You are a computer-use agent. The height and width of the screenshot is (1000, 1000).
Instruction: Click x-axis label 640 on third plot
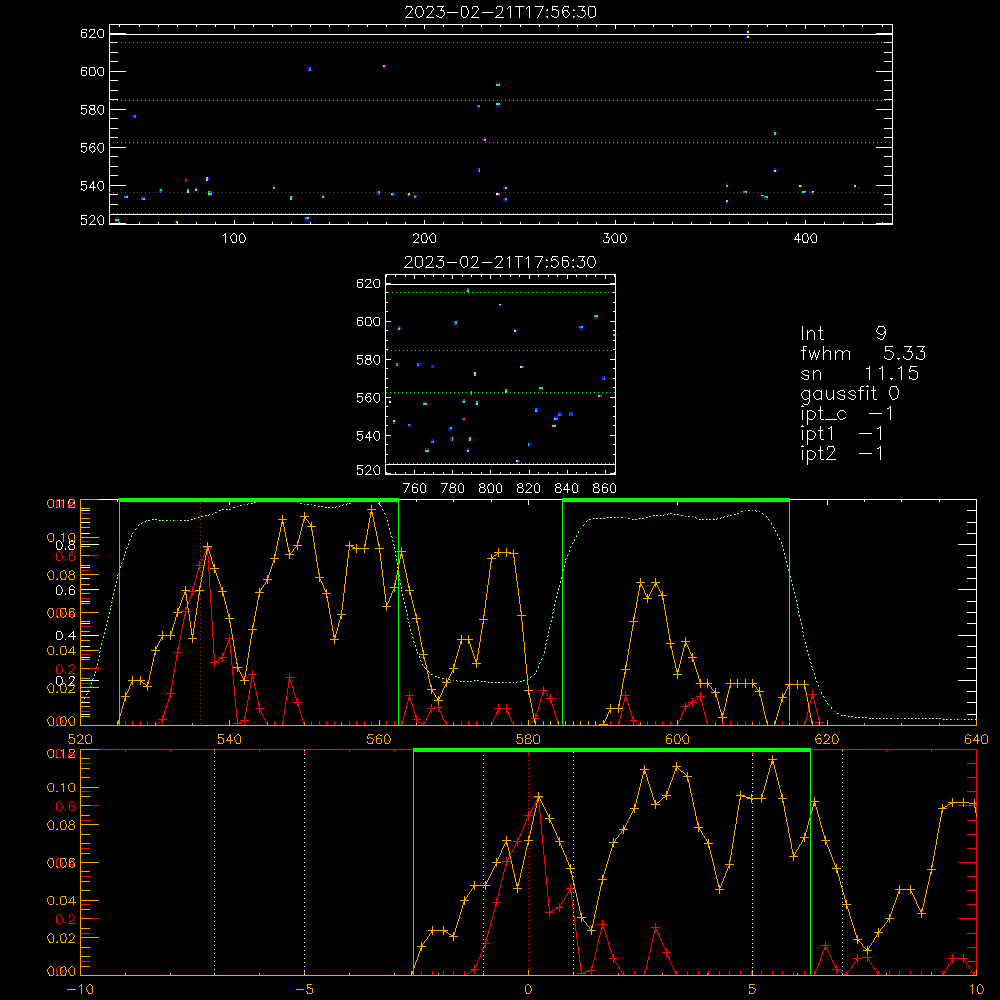976,739
